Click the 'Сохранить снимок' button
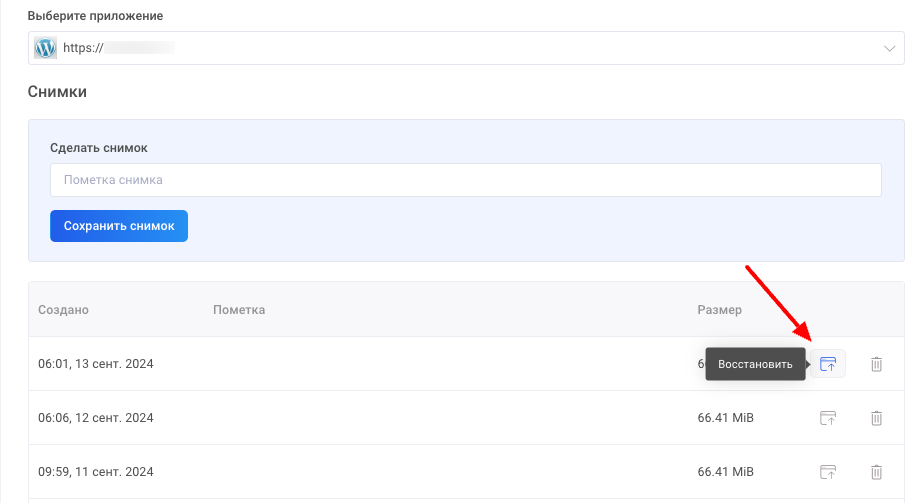910x503 pixels. tap(119, 226)
